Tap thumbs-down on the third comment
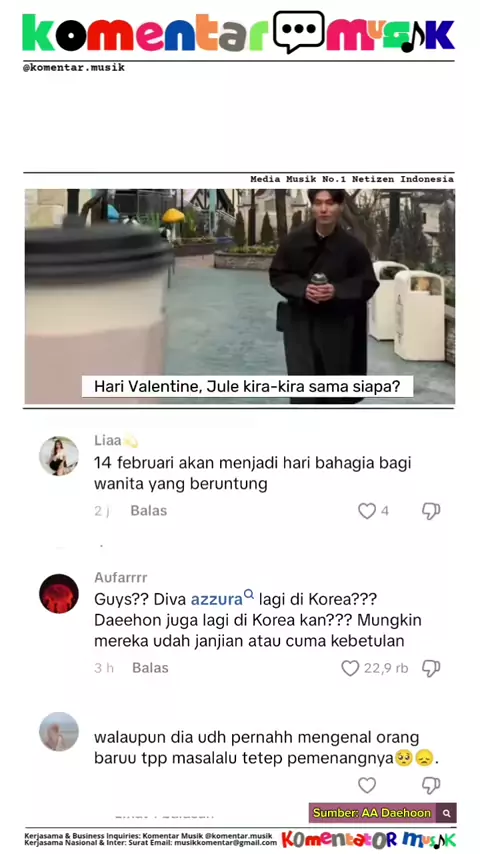The image size is (480, 854). pos(431,785)
